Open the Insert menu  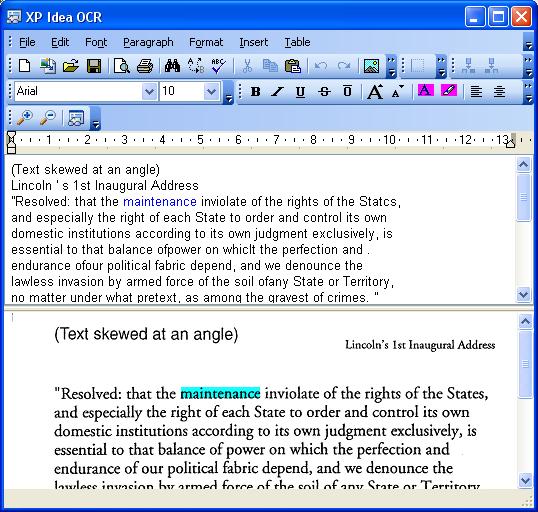click(x=254, y=42)
